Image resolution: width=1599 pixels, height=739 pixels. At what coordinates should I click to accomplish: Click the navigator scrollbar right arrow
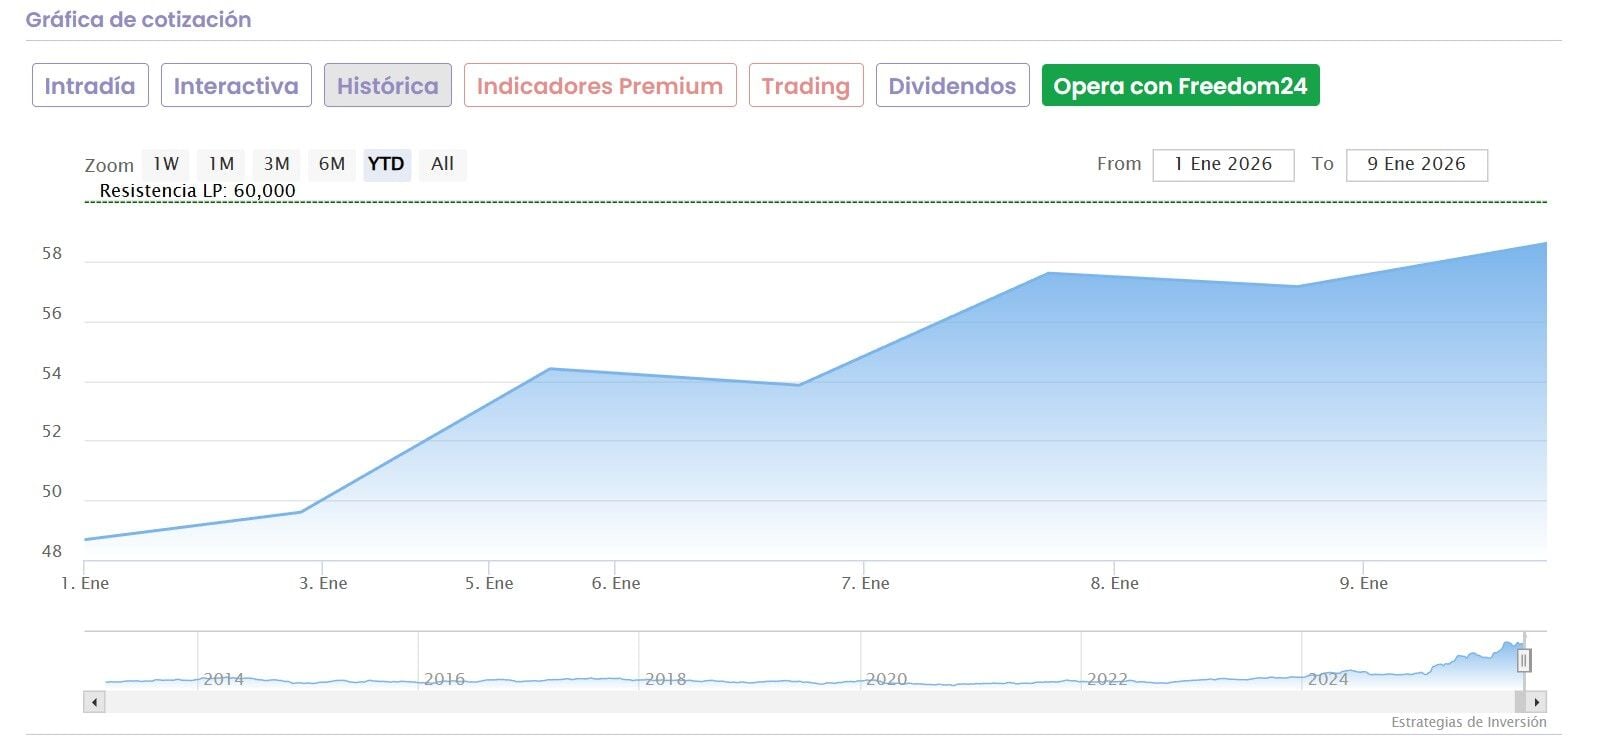(1537, 702)
